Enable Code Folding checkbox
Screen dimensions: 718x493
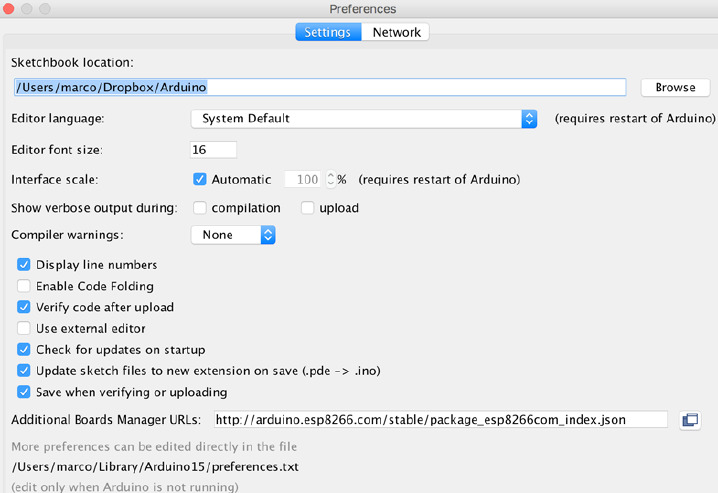(24, 286)
